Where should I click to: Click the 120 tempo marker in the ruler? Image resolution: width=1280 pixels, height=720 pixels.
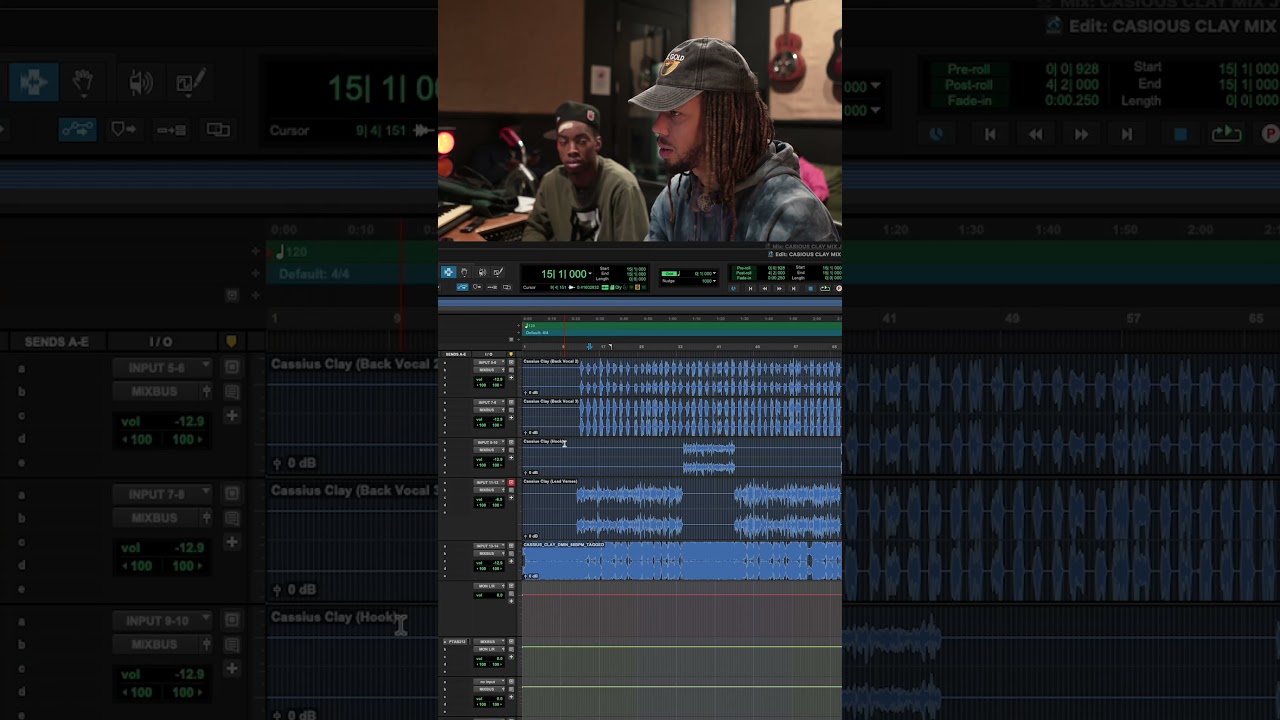click(530, 326)
